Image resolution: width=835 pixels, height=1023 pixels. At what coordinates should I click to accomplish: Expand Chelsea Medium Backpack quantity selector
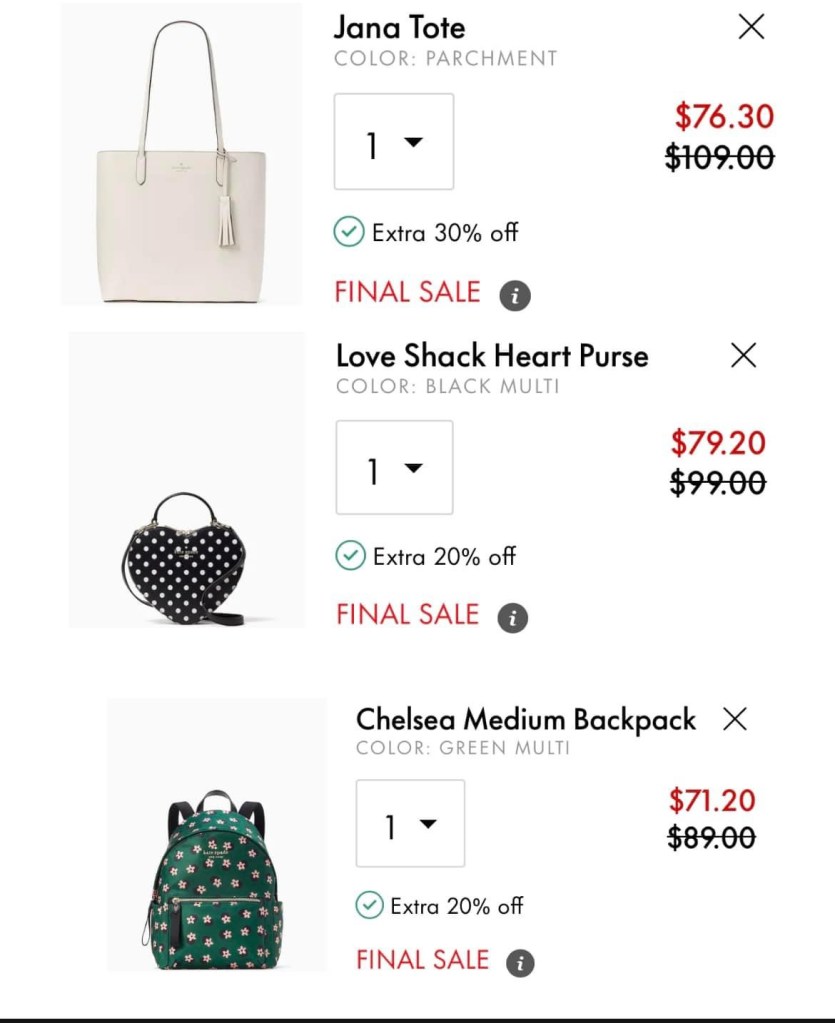tap(410, 824)
